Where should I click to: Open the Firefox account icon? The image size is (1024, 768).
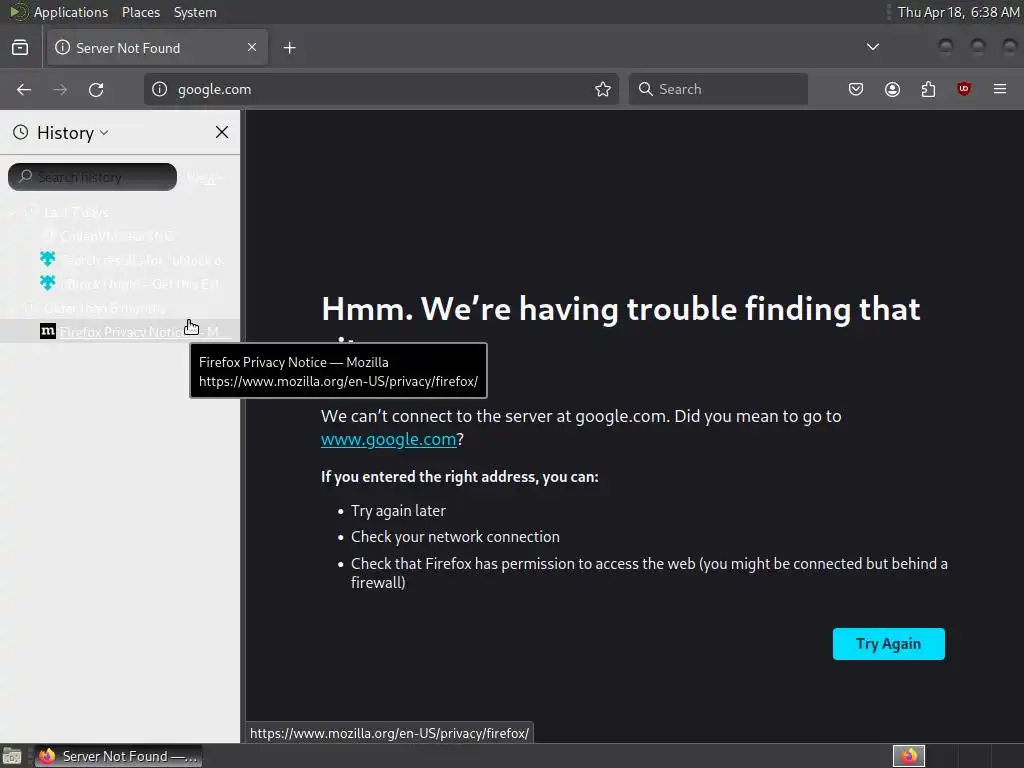(892, 89)
